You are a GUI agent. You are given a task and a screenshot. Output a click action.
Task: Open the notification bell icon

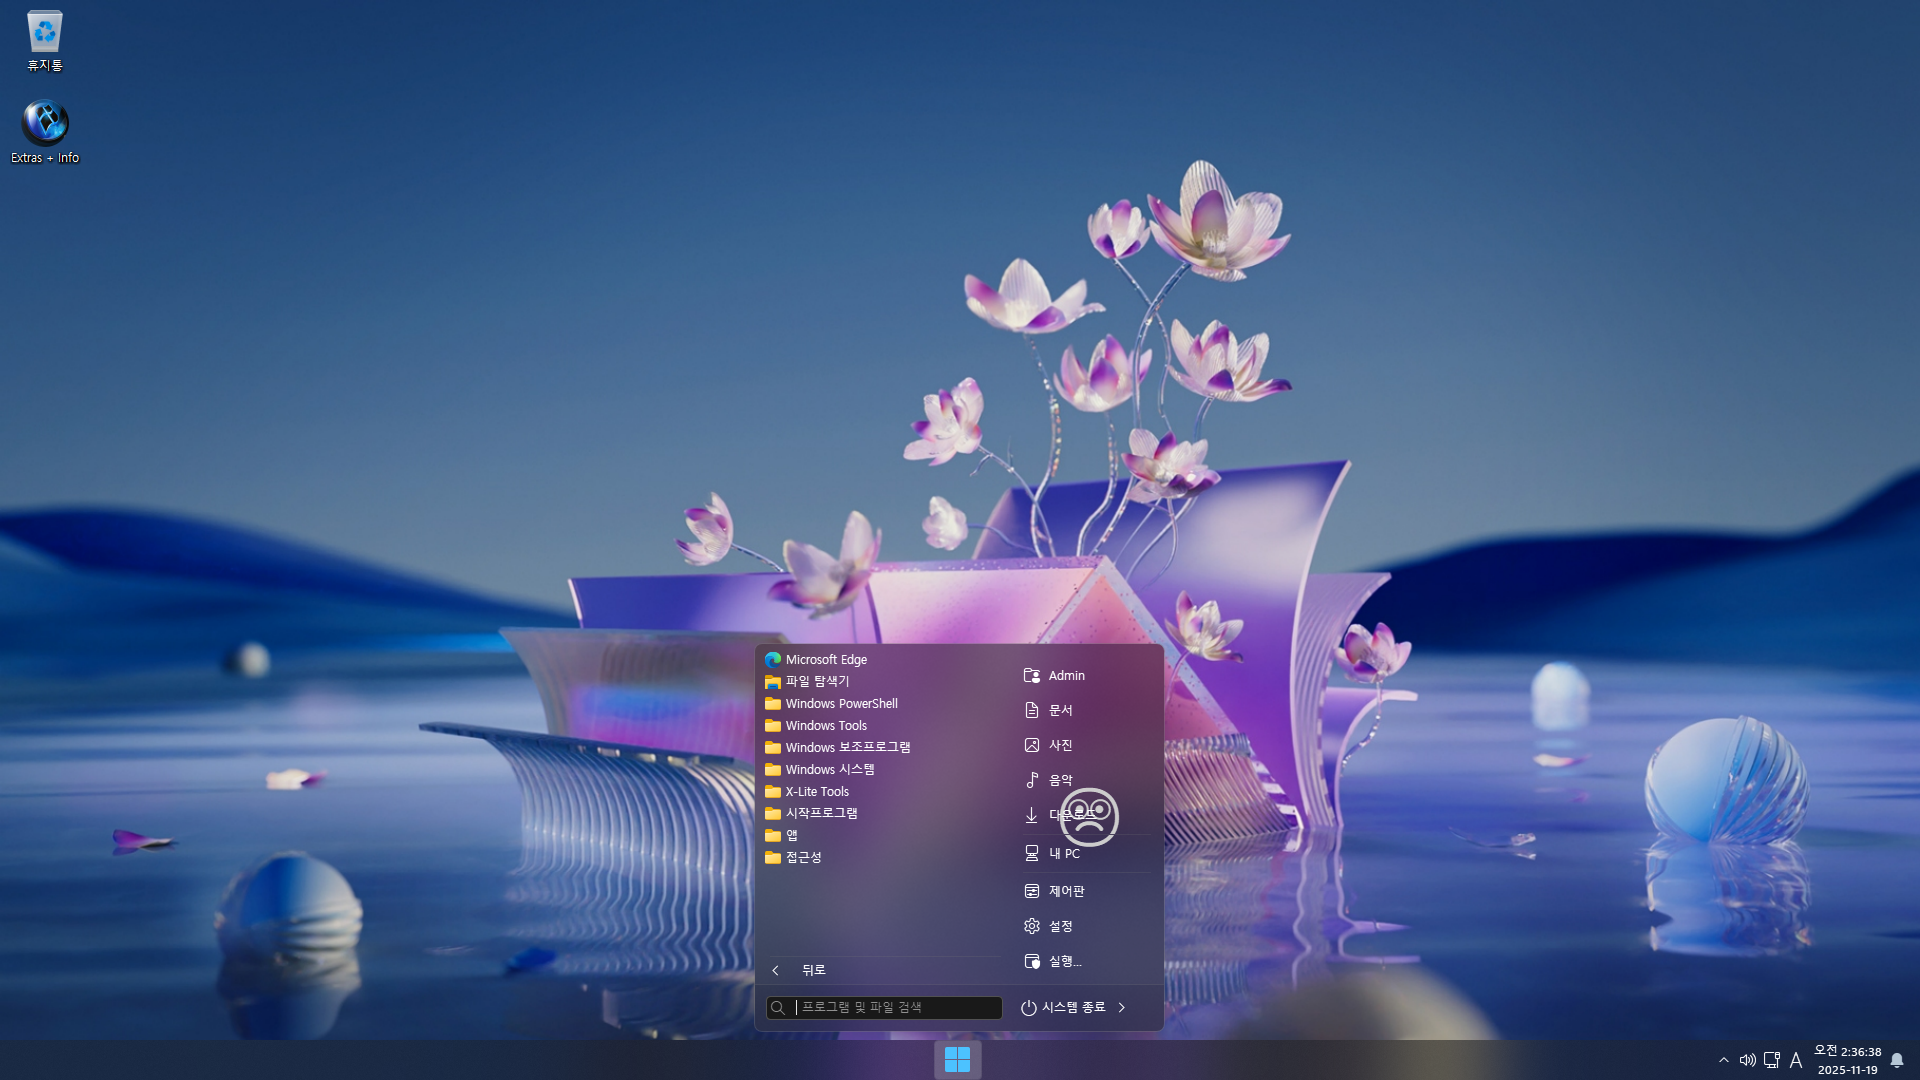(x=1896, y=1060)
